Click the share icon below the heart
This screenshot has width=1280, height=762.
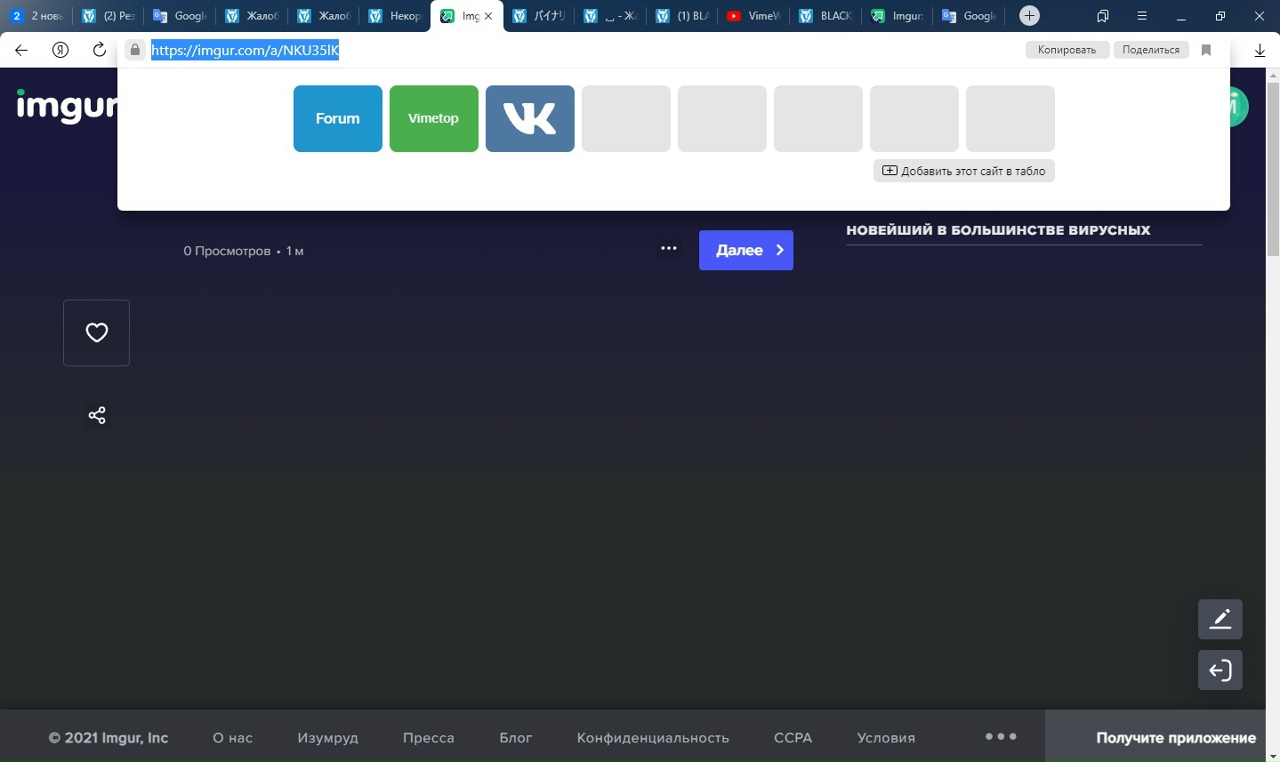pyautogui.click(x=97, y=415)
